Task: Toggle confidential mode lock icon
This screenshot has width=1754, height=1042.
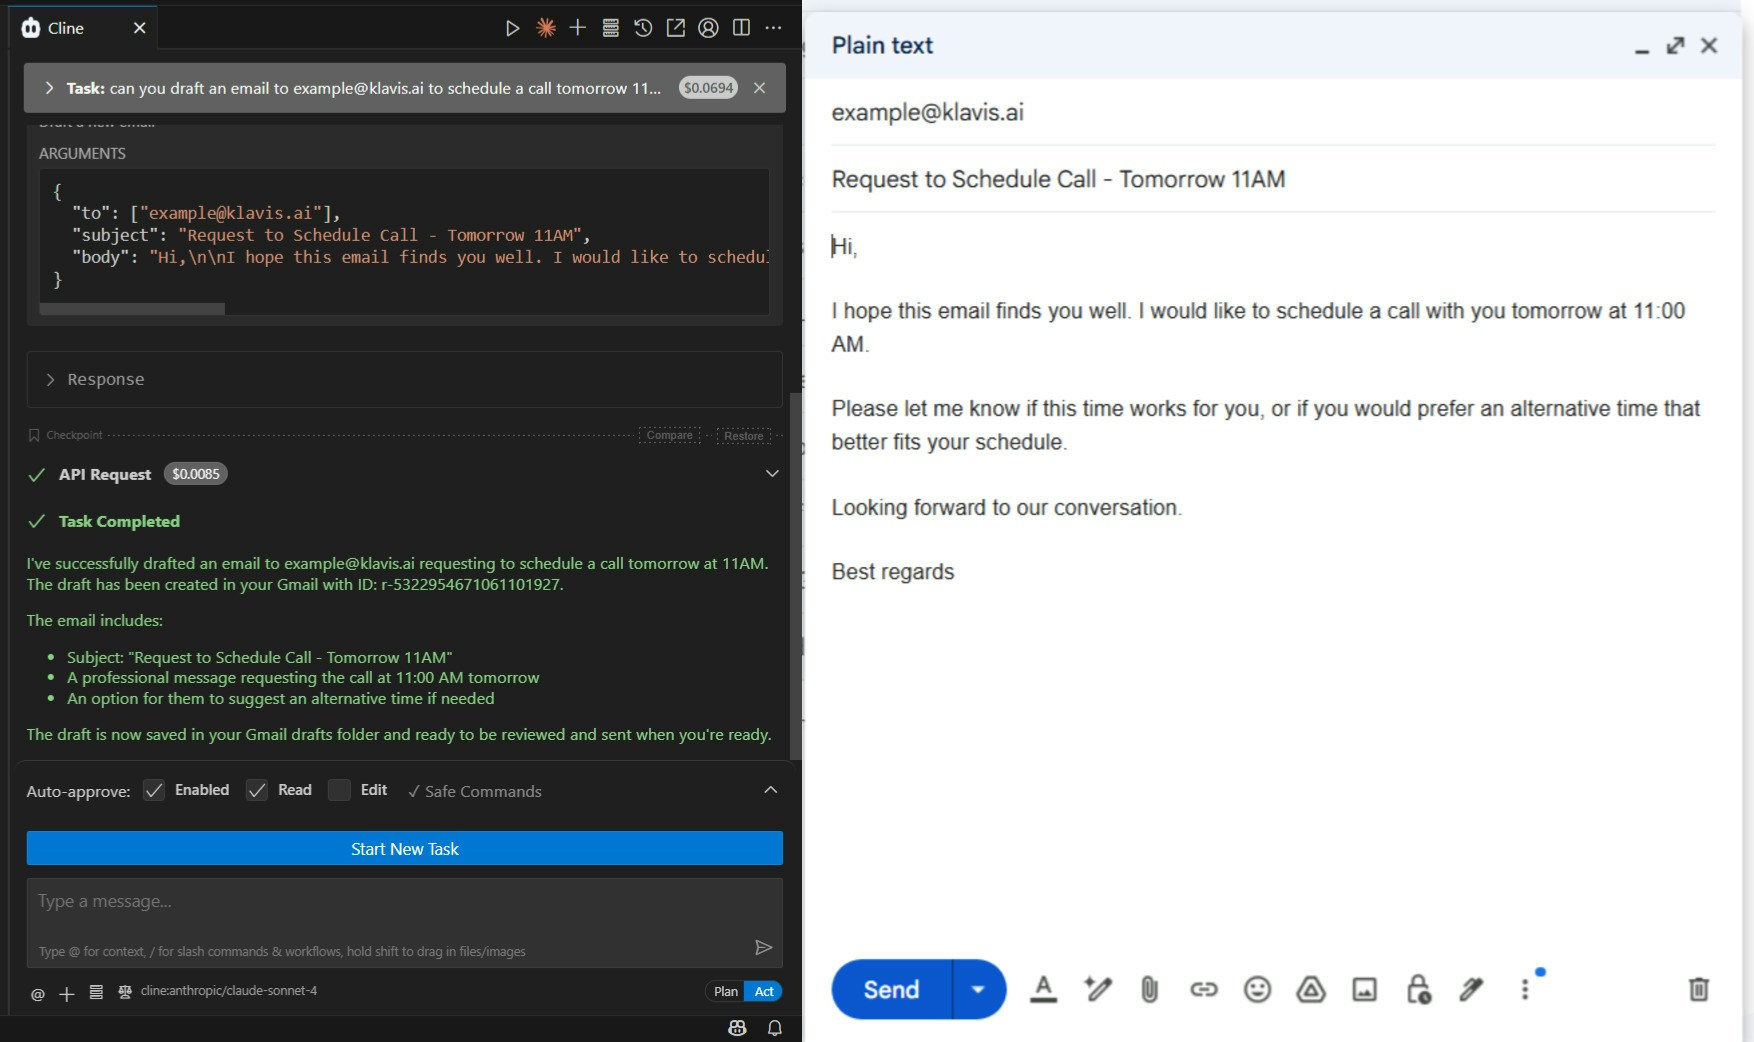Action: (1418, 989)
